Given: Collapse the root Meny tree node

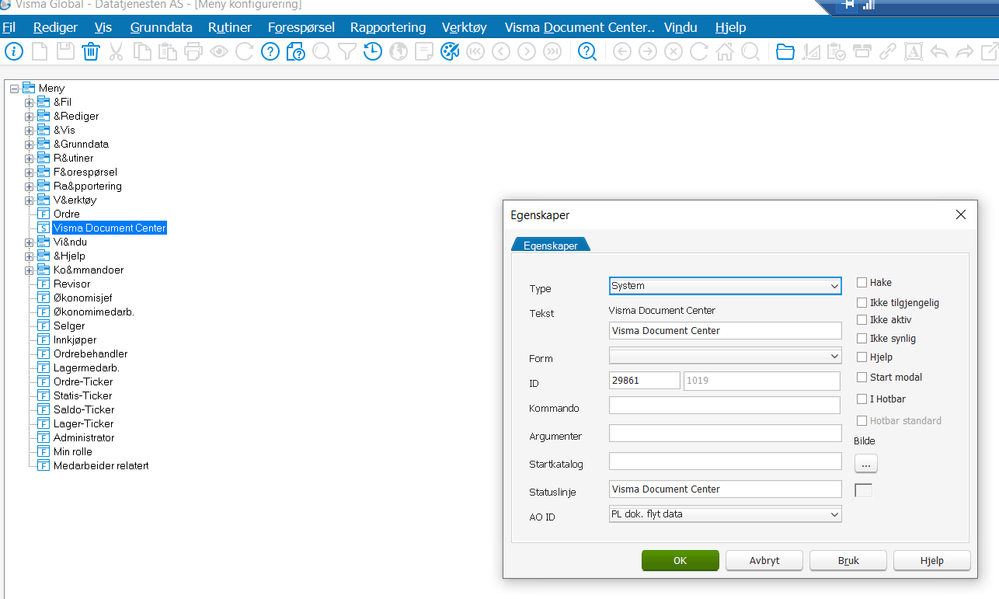Looking at the screenshot, I should tap(14, 89).
